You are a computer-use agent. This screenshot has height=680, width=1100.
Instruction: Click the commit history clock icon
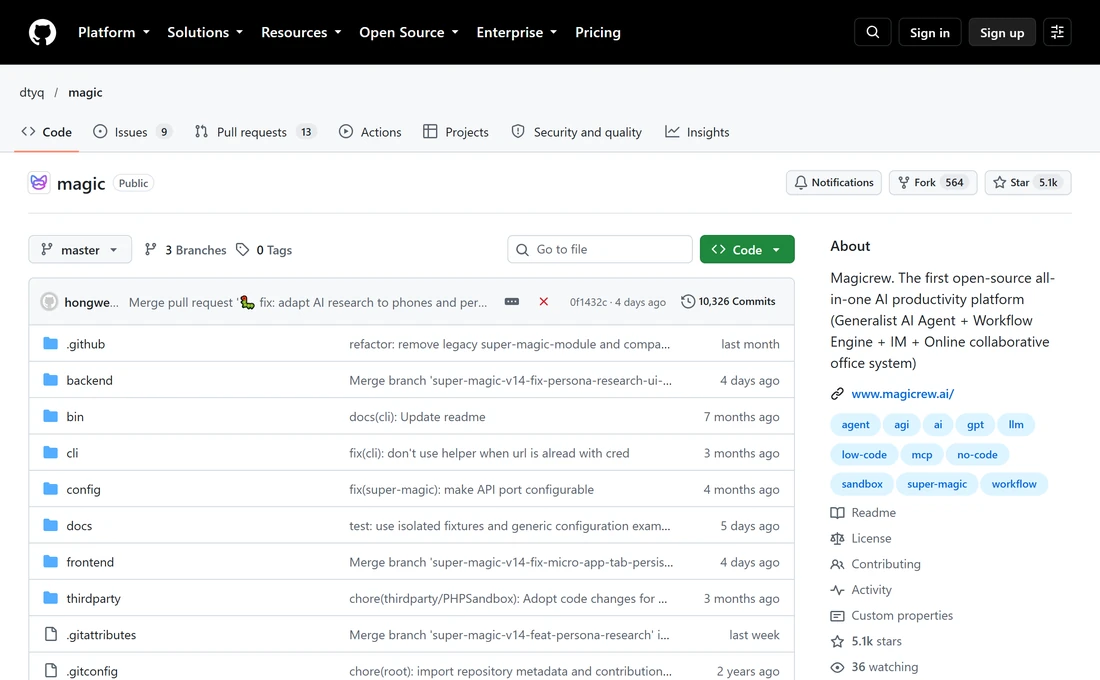688,302
